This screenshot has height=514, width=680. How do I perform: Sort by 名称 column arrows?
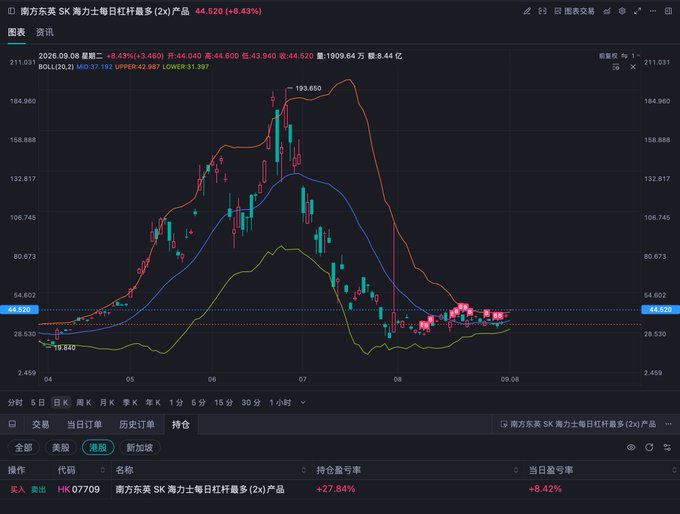coord(304,470)
